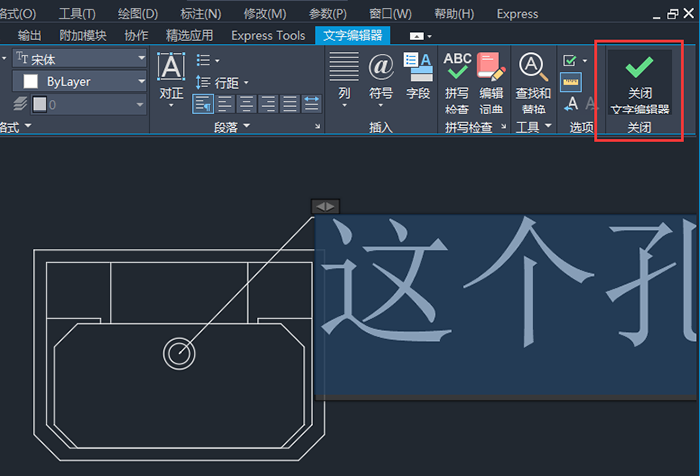Click the grey layer 0 color swatch
This screenshot has height=476, width=700.
pyautogui.click(x=40, y=104)
